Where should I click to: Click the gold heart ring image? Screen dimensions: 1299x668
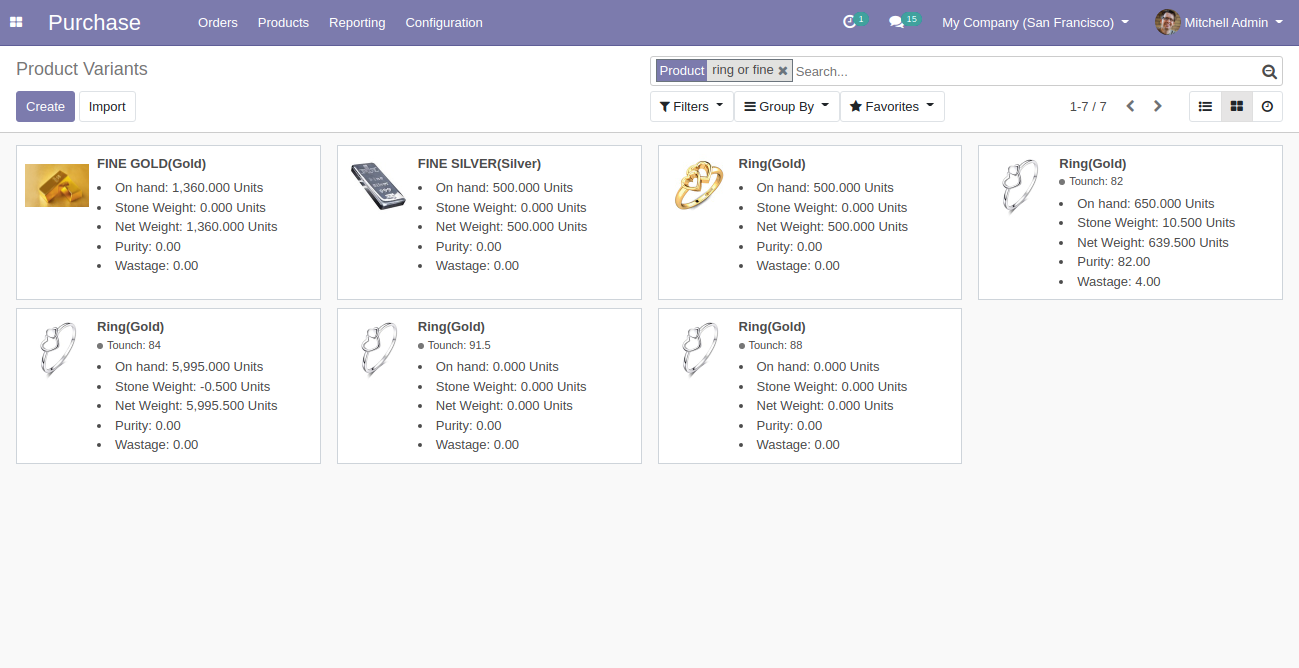pyautogui.click(x=698, y=185)
